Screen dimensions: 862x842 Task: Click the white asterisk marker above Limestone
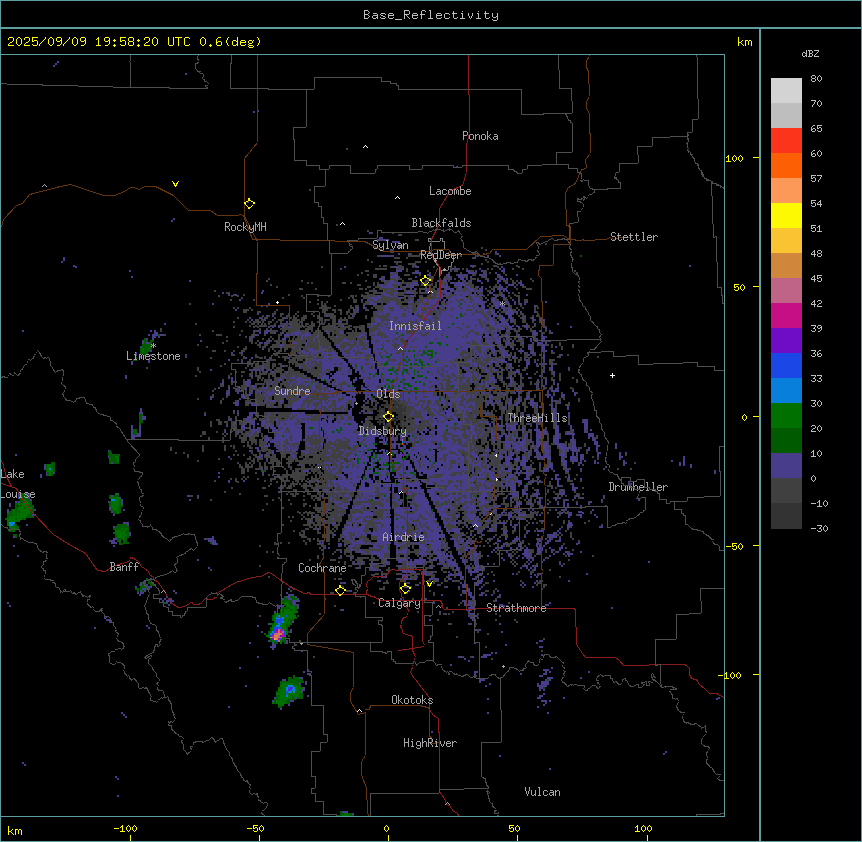click(154, 346)
